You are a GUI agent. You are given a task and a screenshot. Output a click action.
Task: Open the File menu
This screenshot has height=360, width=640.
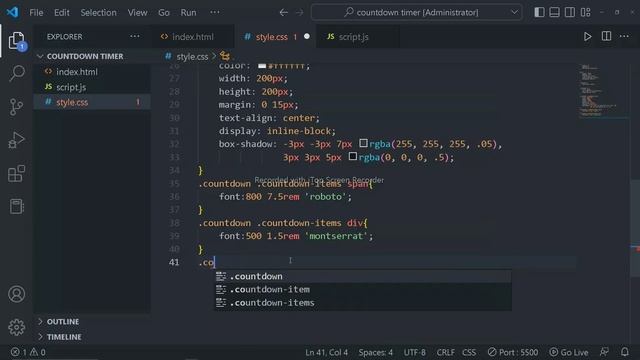tap(36, 13)
